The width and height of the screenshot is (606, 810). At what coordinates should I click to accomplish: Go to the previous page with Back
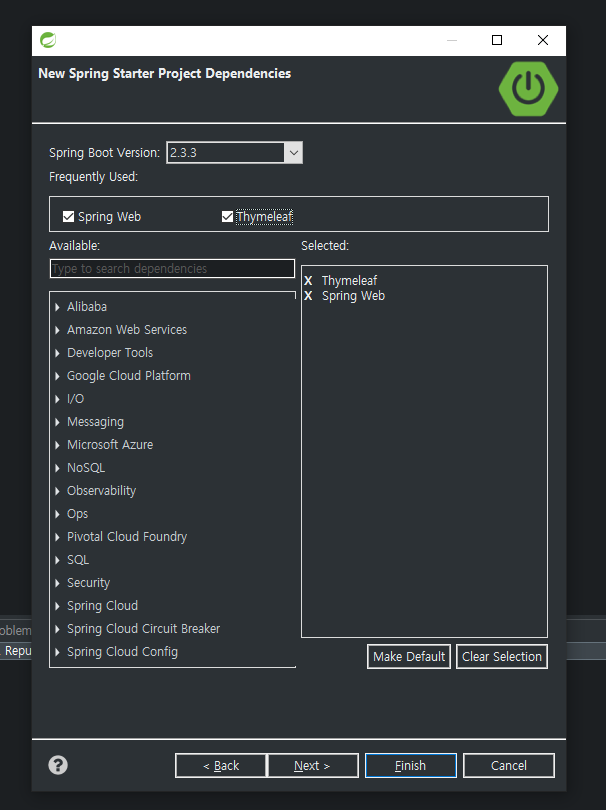pyautogui.click(x=221, y=766)
